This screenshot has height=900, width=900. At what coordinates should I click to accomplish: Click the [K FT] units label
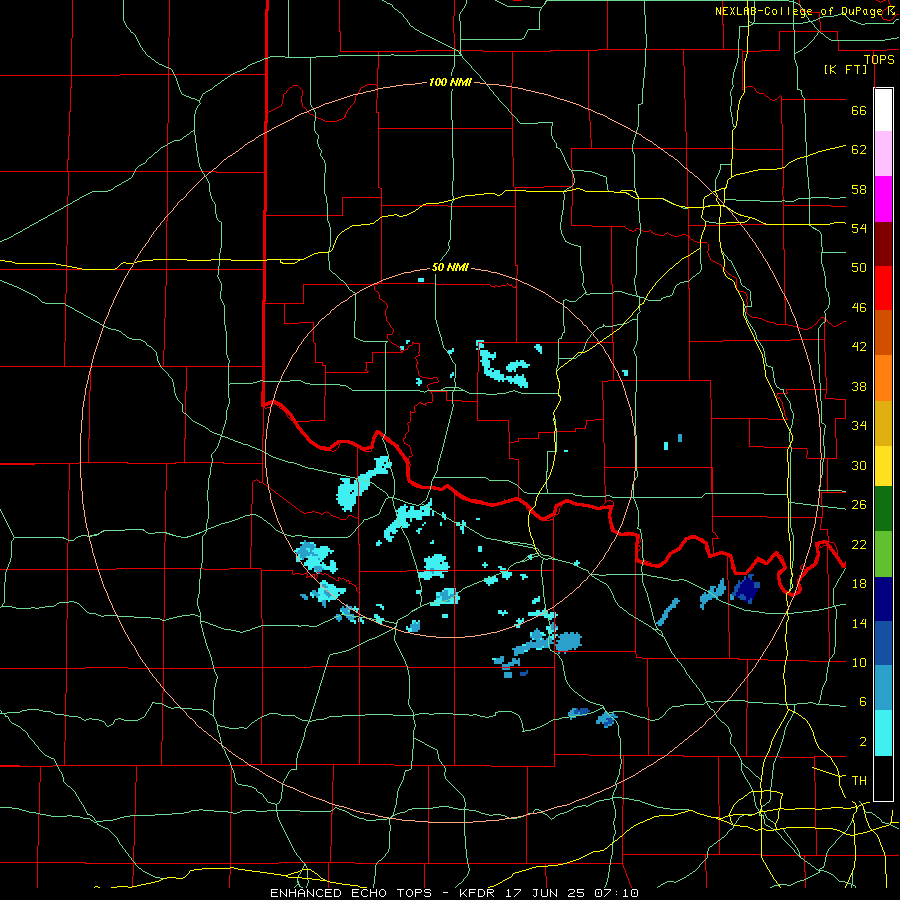coord(845,69)
